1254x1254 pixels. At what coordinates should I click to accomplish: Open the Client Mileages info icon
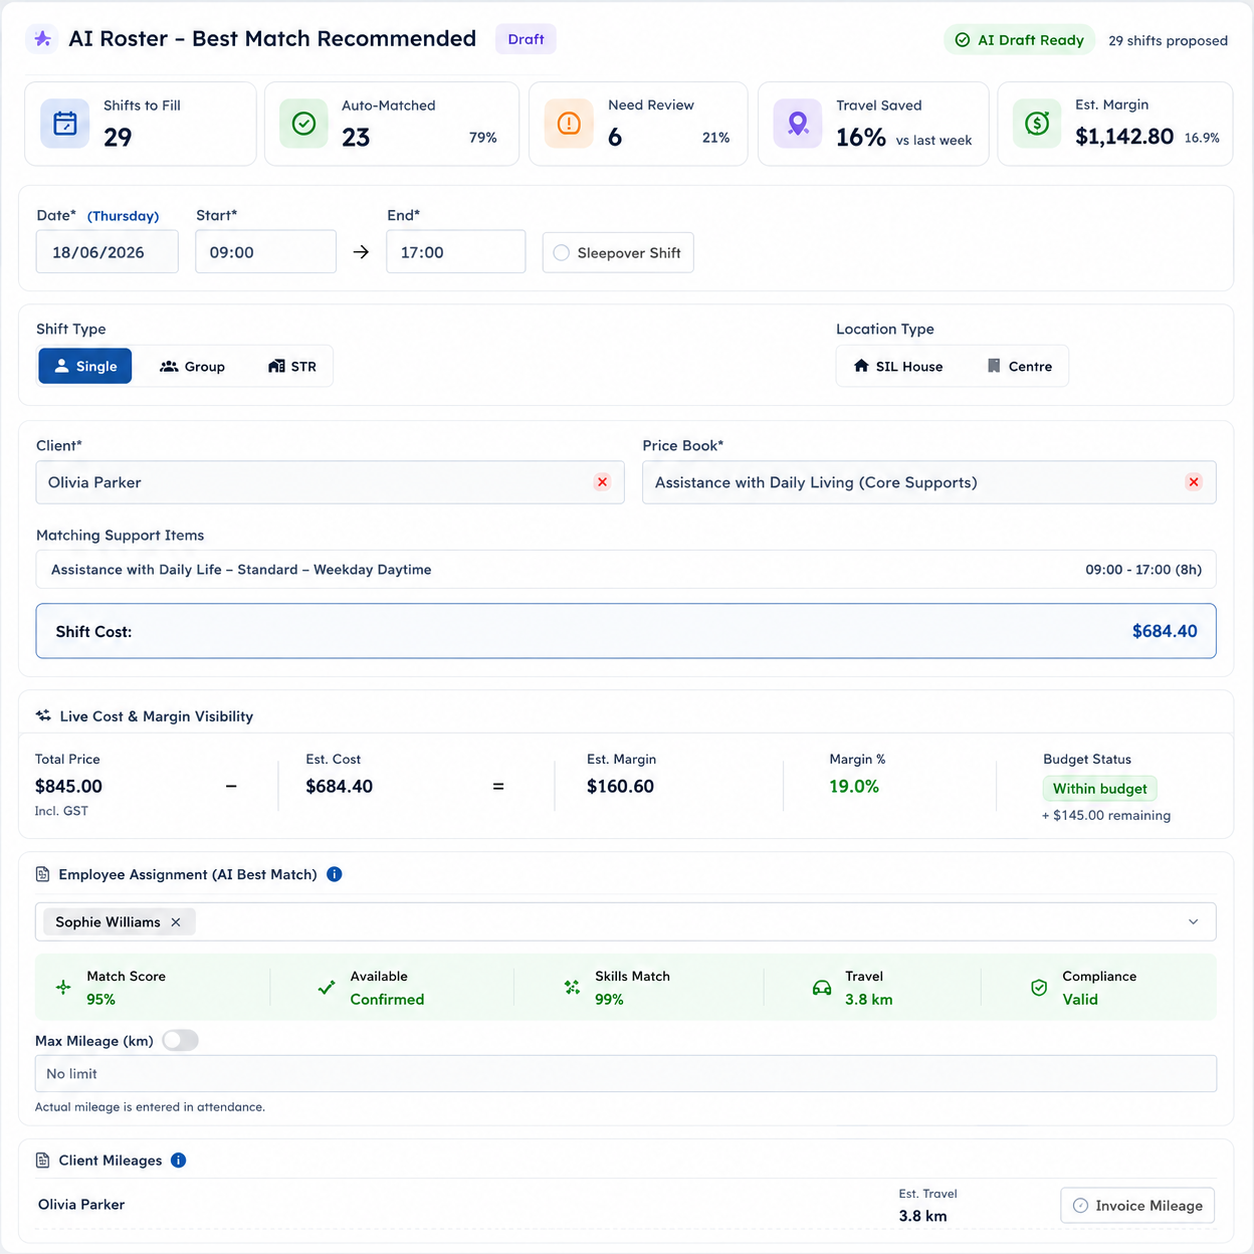[178, 1160]
